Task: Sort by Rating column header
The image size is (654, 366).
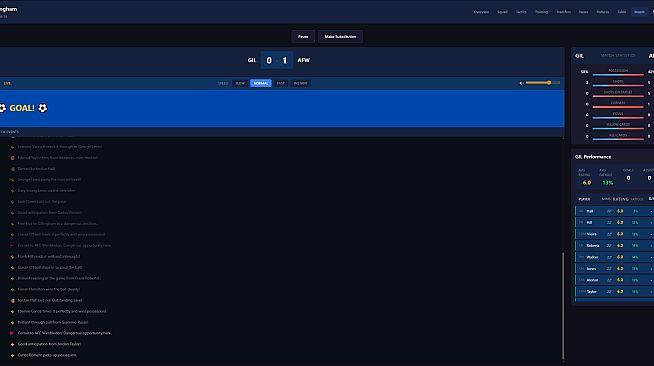Action: click(x=621, y=199)
